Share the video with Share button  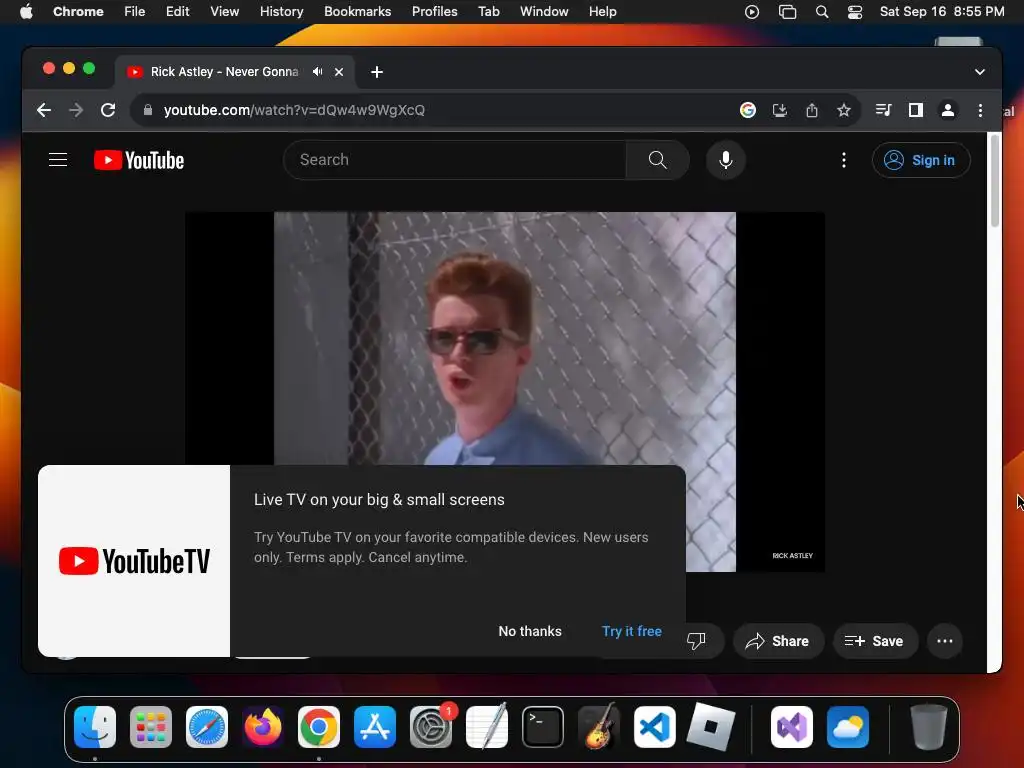[778, 641]
